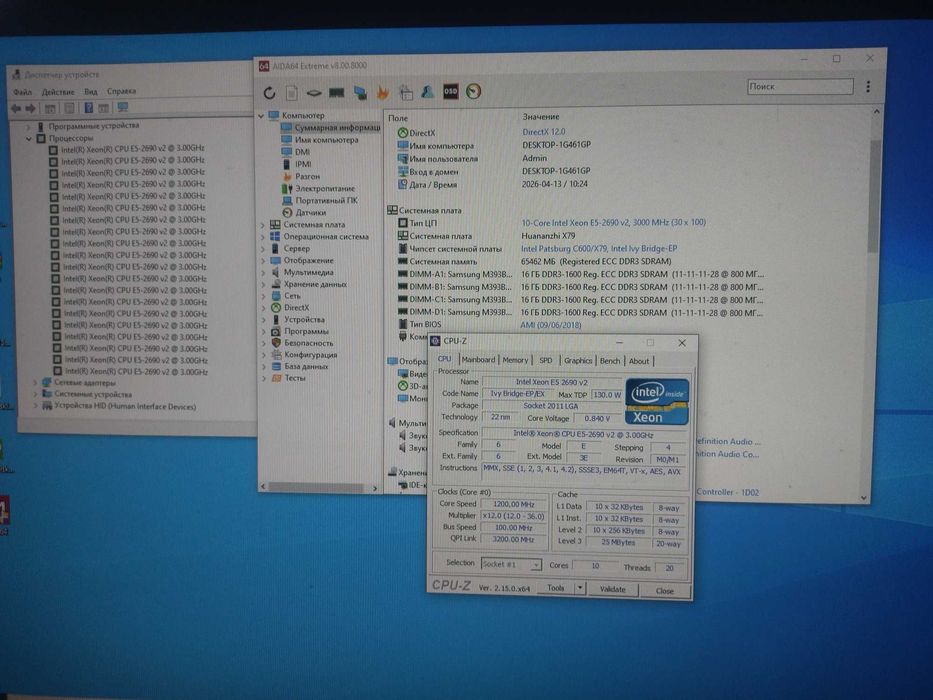933x700 pixels.
Task: Click Device Manager show console tree icon
Action: tap(51, 108)
